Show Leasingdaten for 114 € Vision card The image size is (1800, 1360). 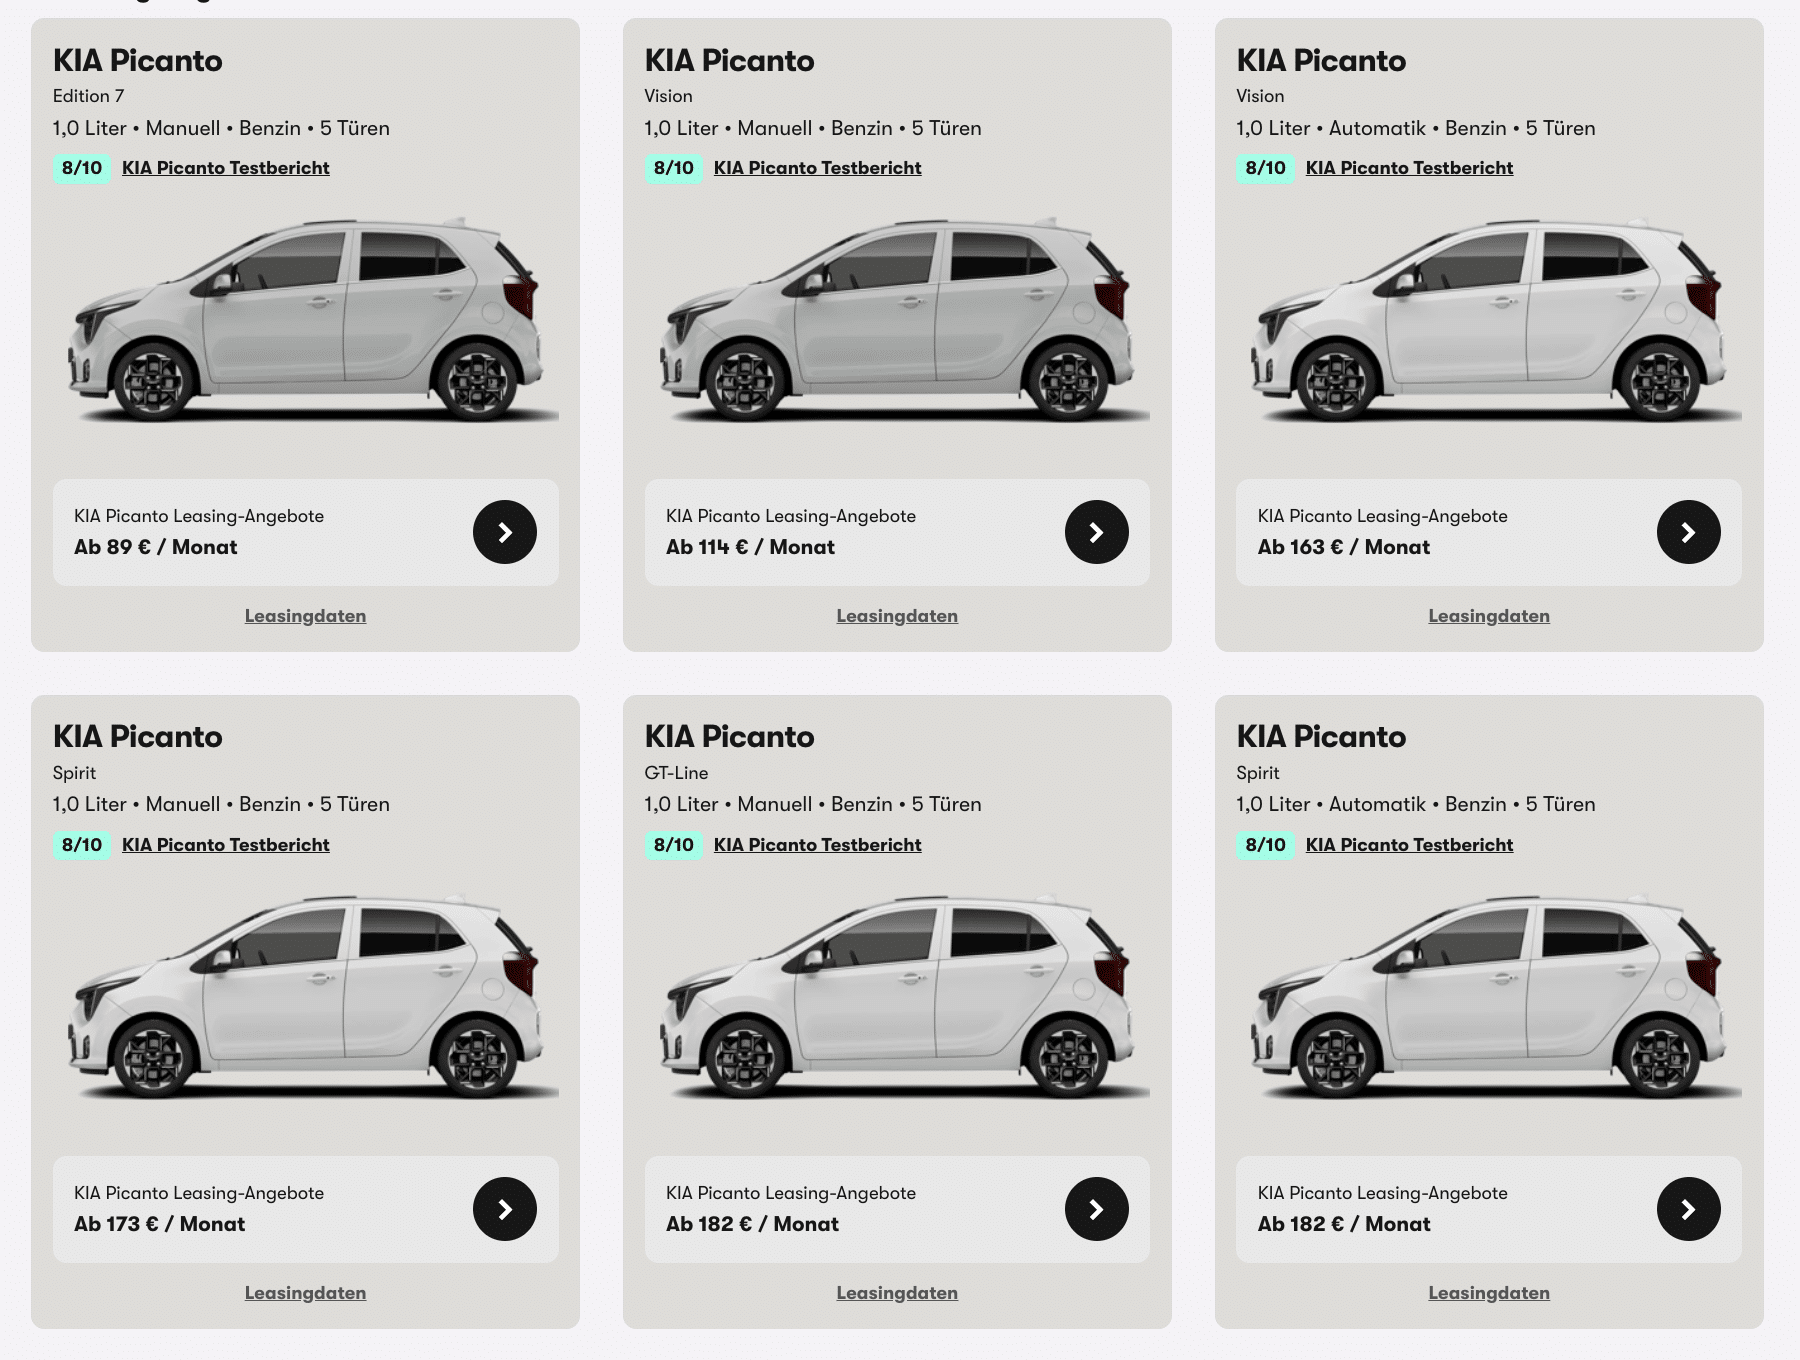tap(897, 616)
